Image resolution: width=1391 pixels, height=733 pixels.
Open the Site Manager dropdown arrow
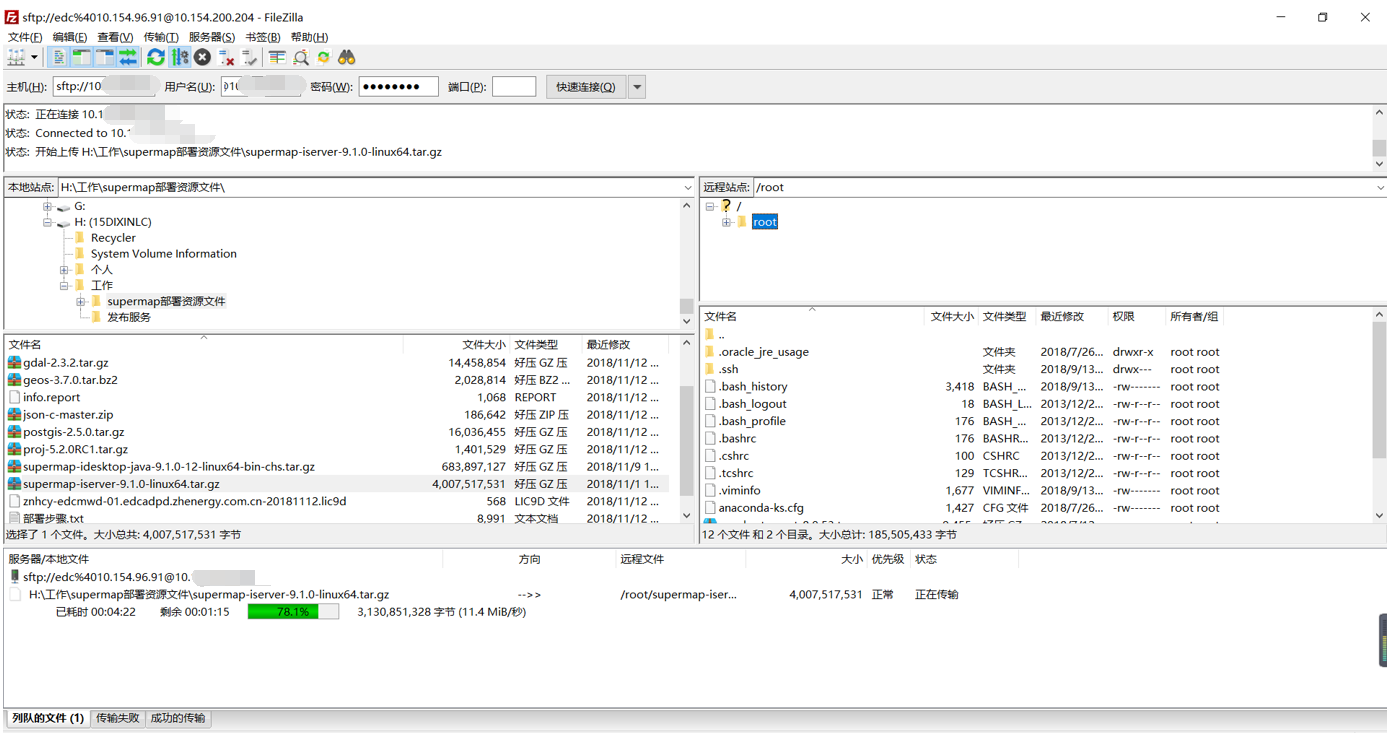(x=34, y=57)
